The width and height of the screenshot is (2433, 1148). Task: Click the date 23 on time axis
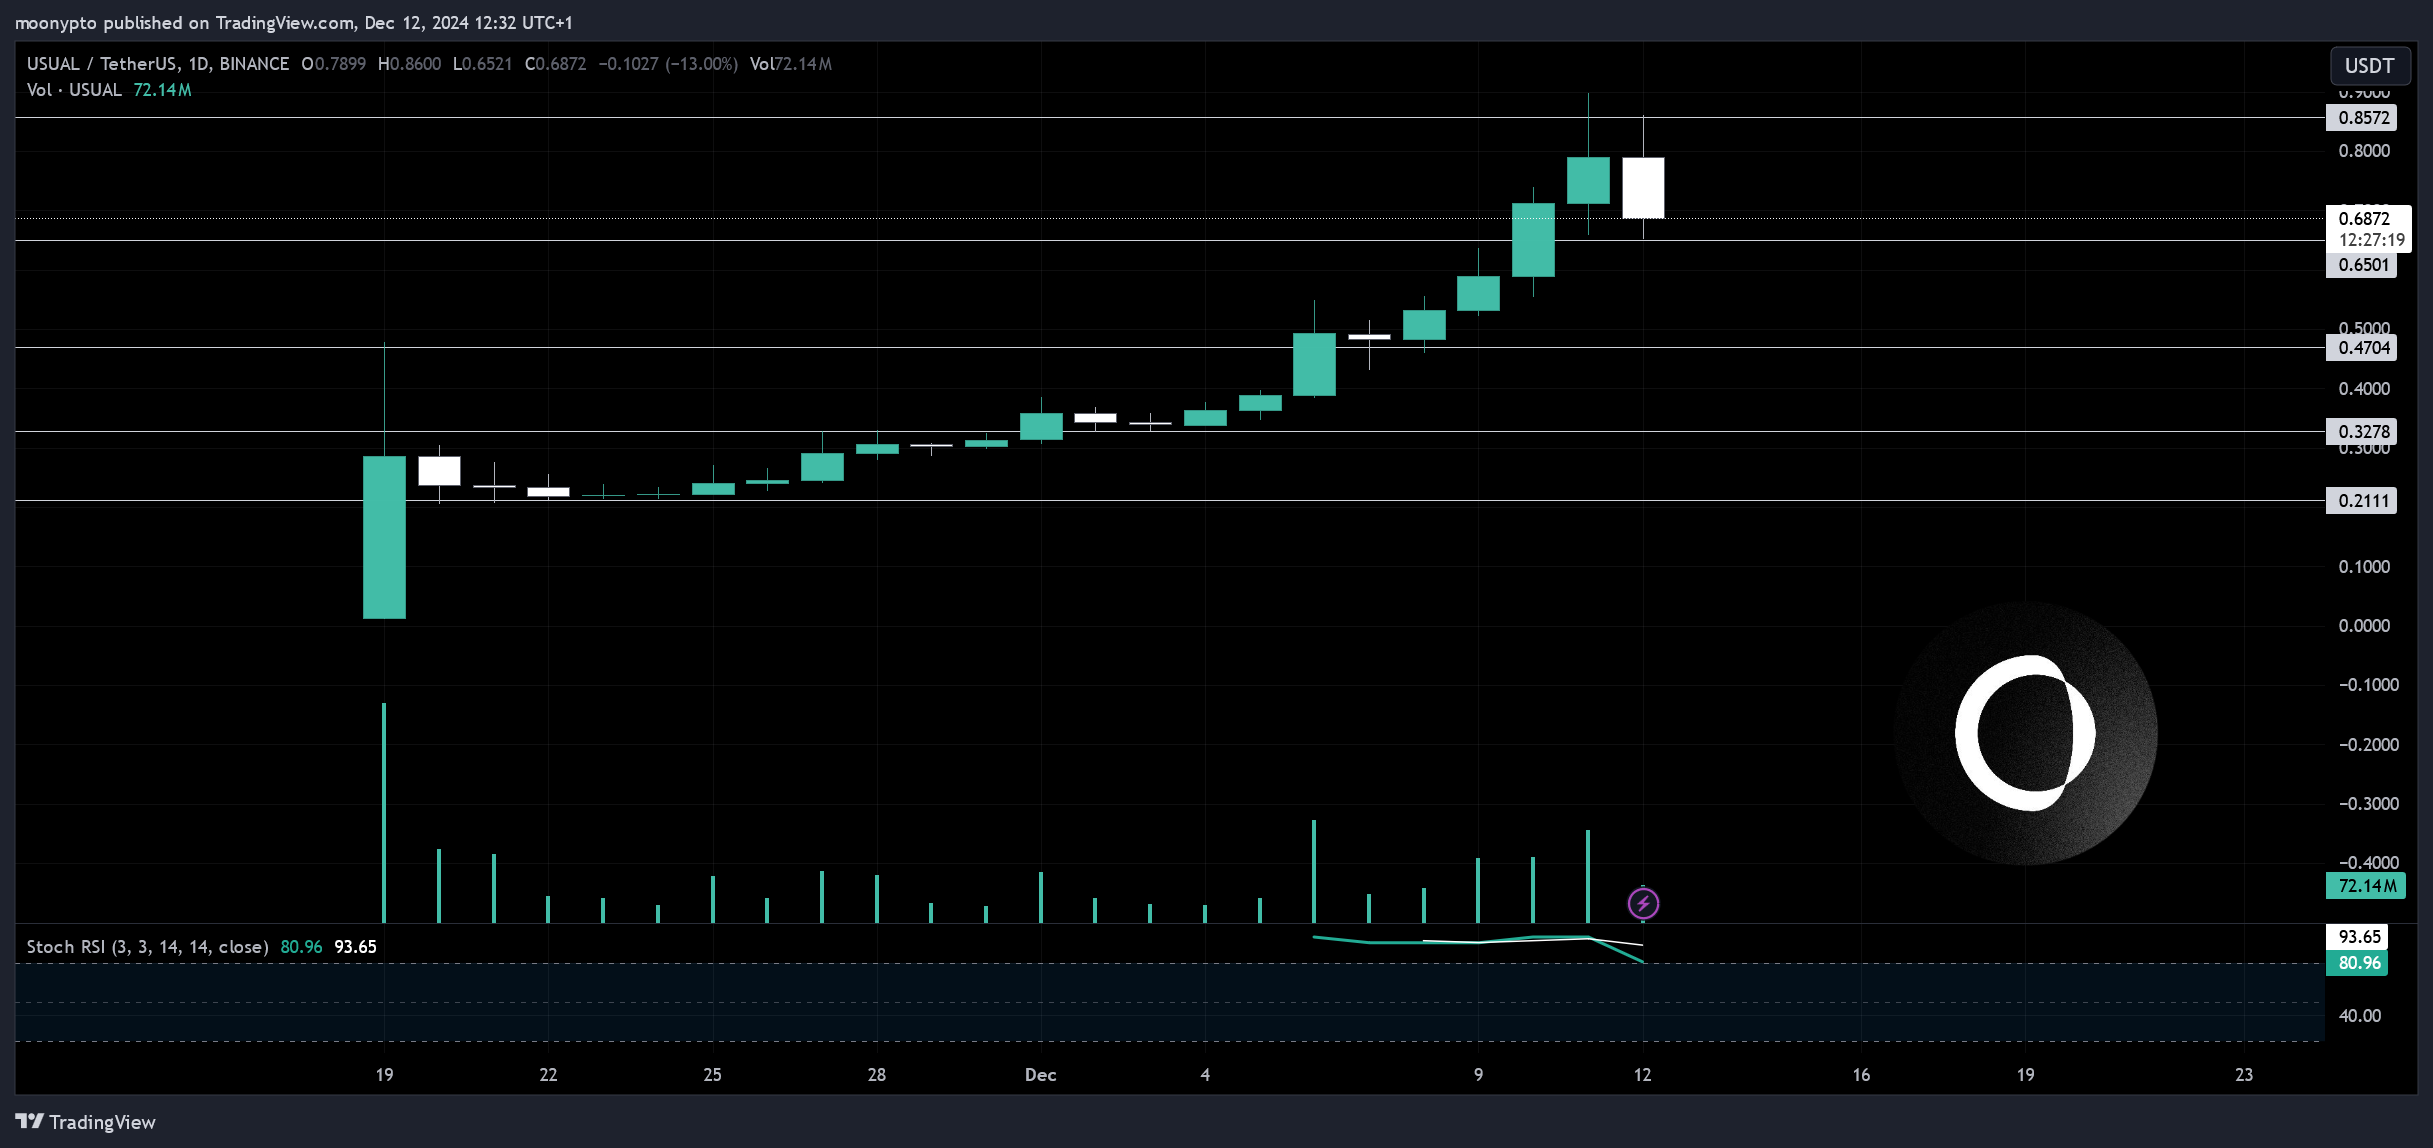[x=2244, y=1075]
